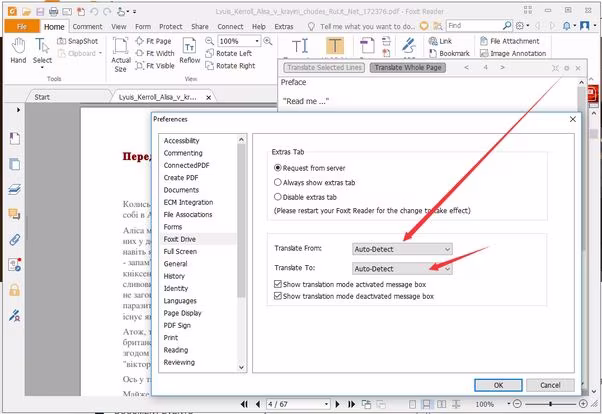Screen dimensions: 602x414
Task: Switch to the Comment tab
Action: pos(88,26)
